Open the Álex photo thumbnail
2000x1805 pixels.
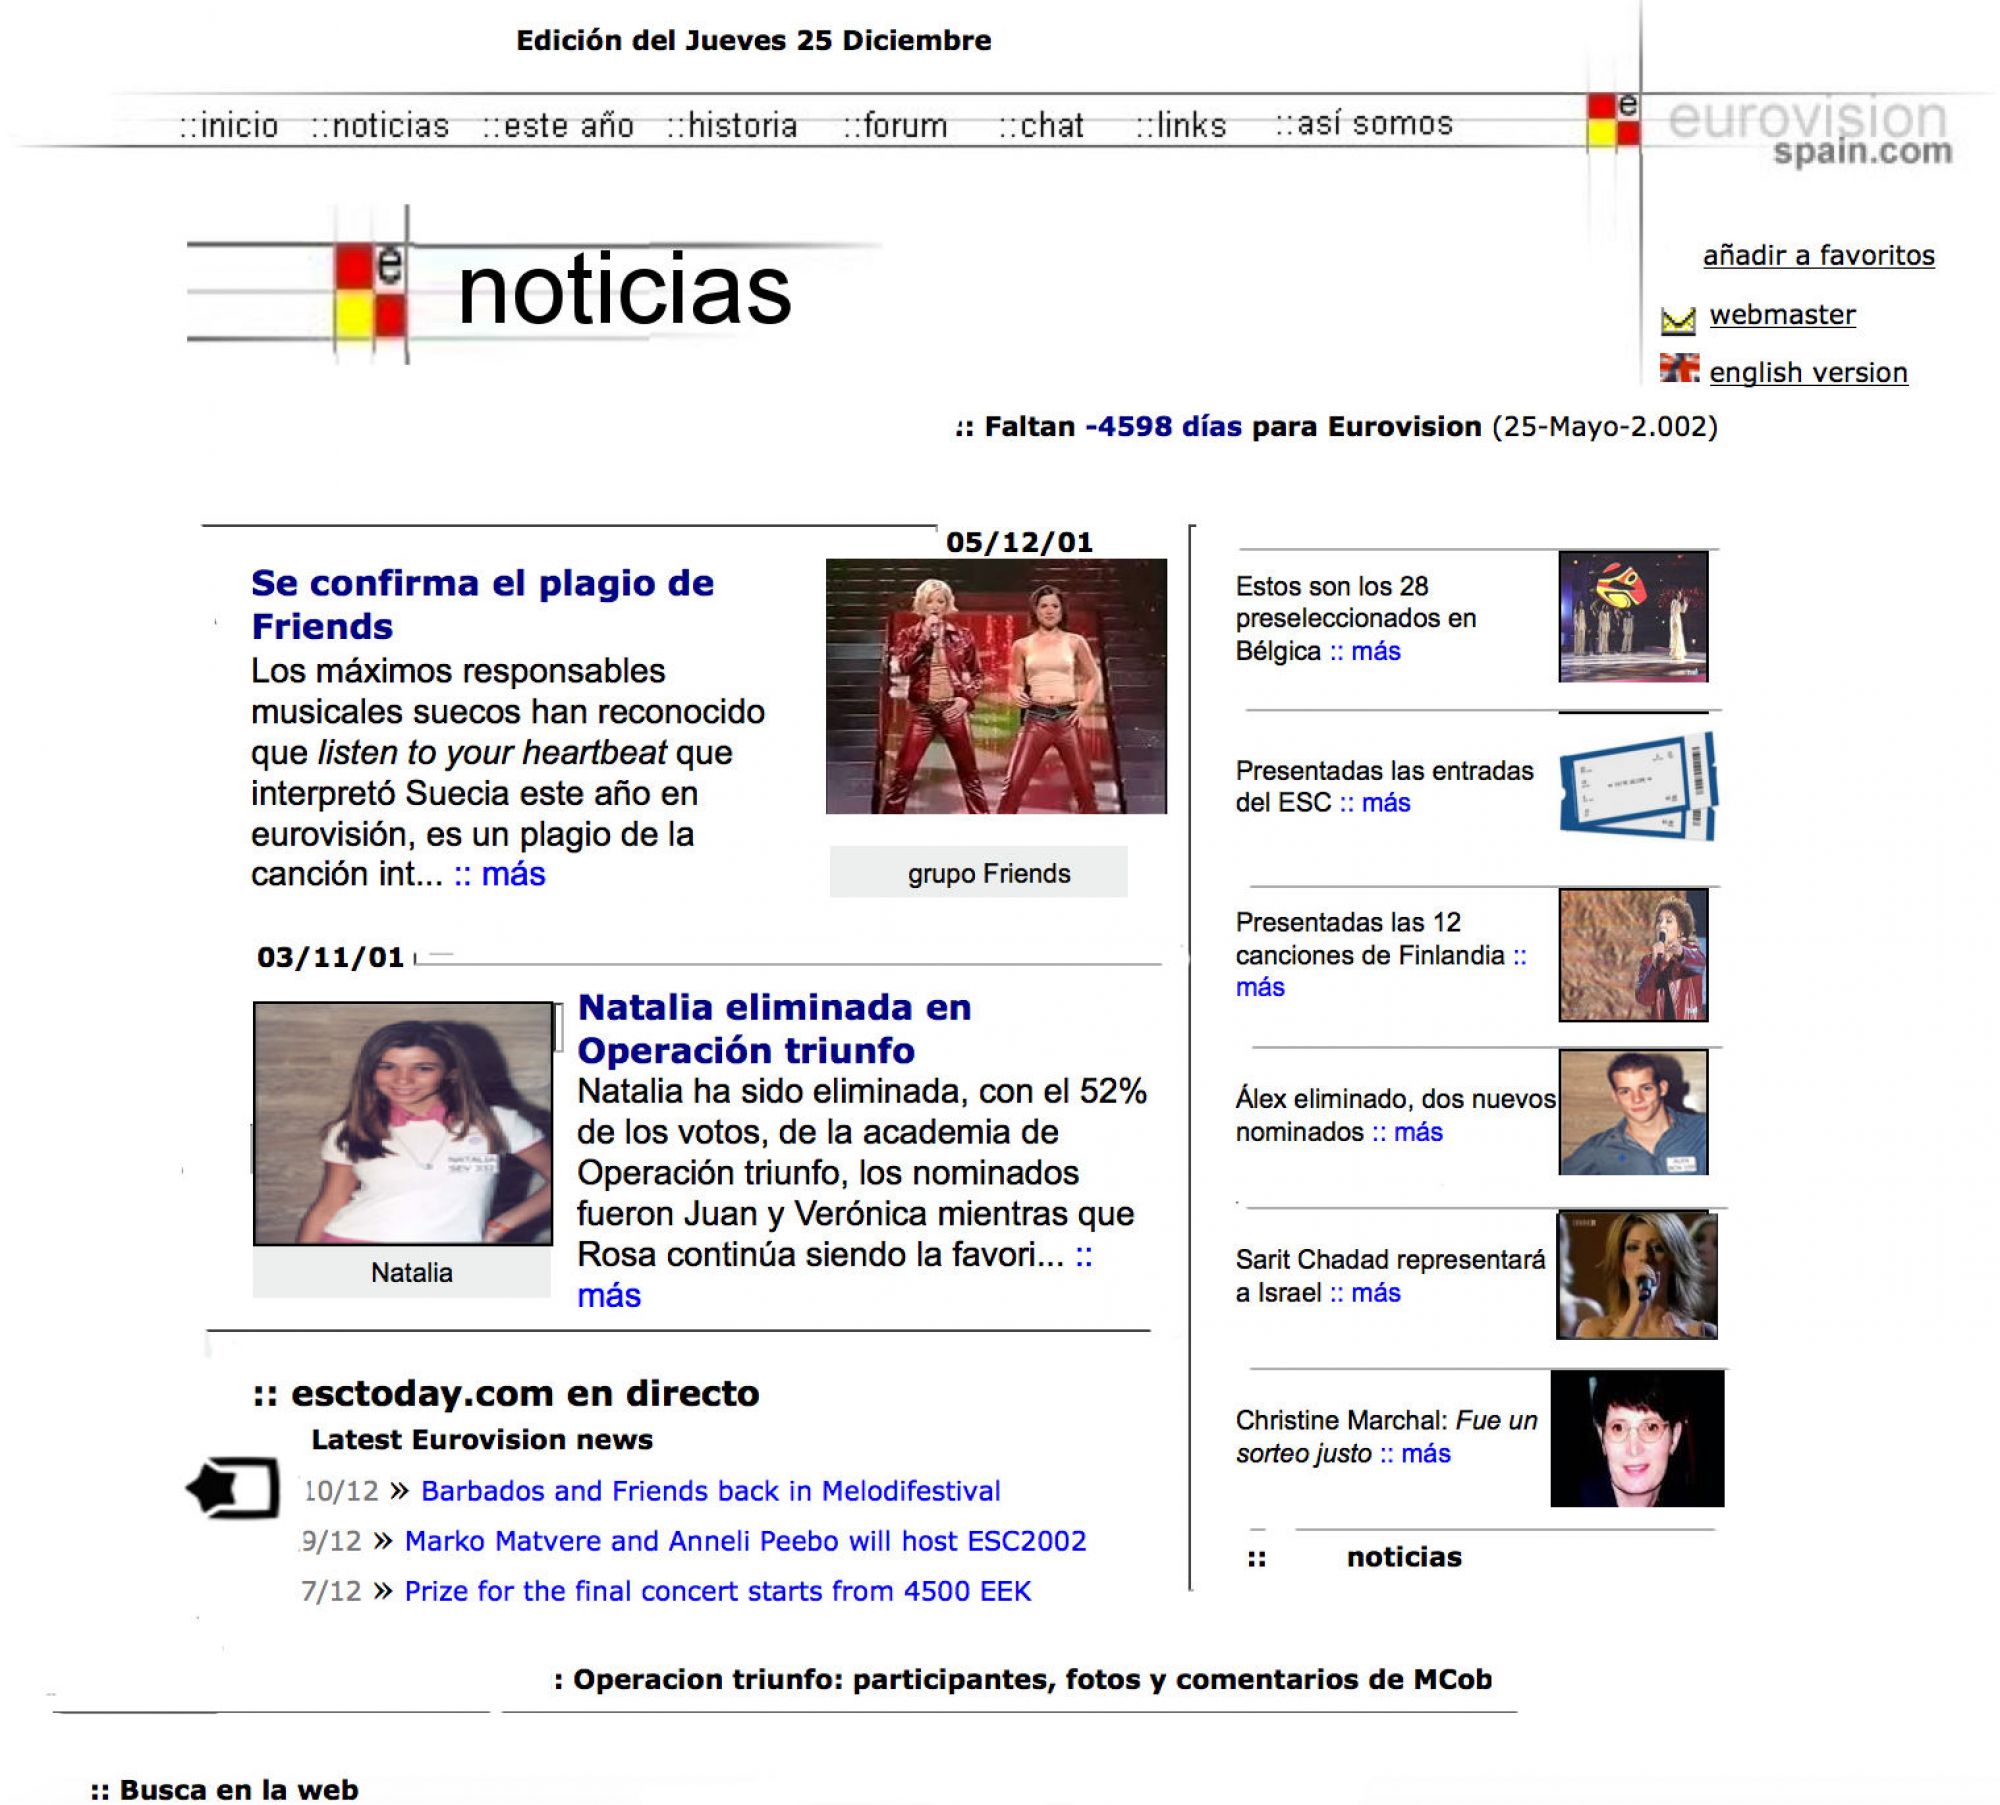point(1633,1112)
